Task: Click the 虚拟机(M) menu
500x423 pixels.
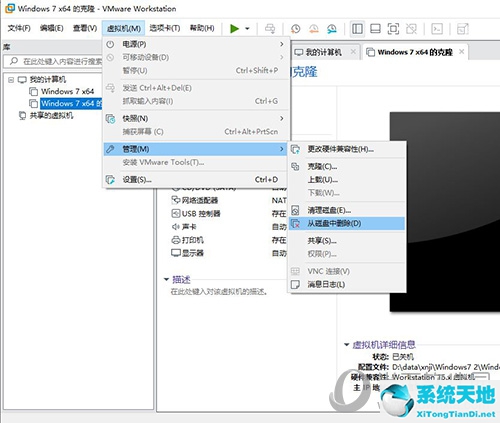Action: [124, 29]
